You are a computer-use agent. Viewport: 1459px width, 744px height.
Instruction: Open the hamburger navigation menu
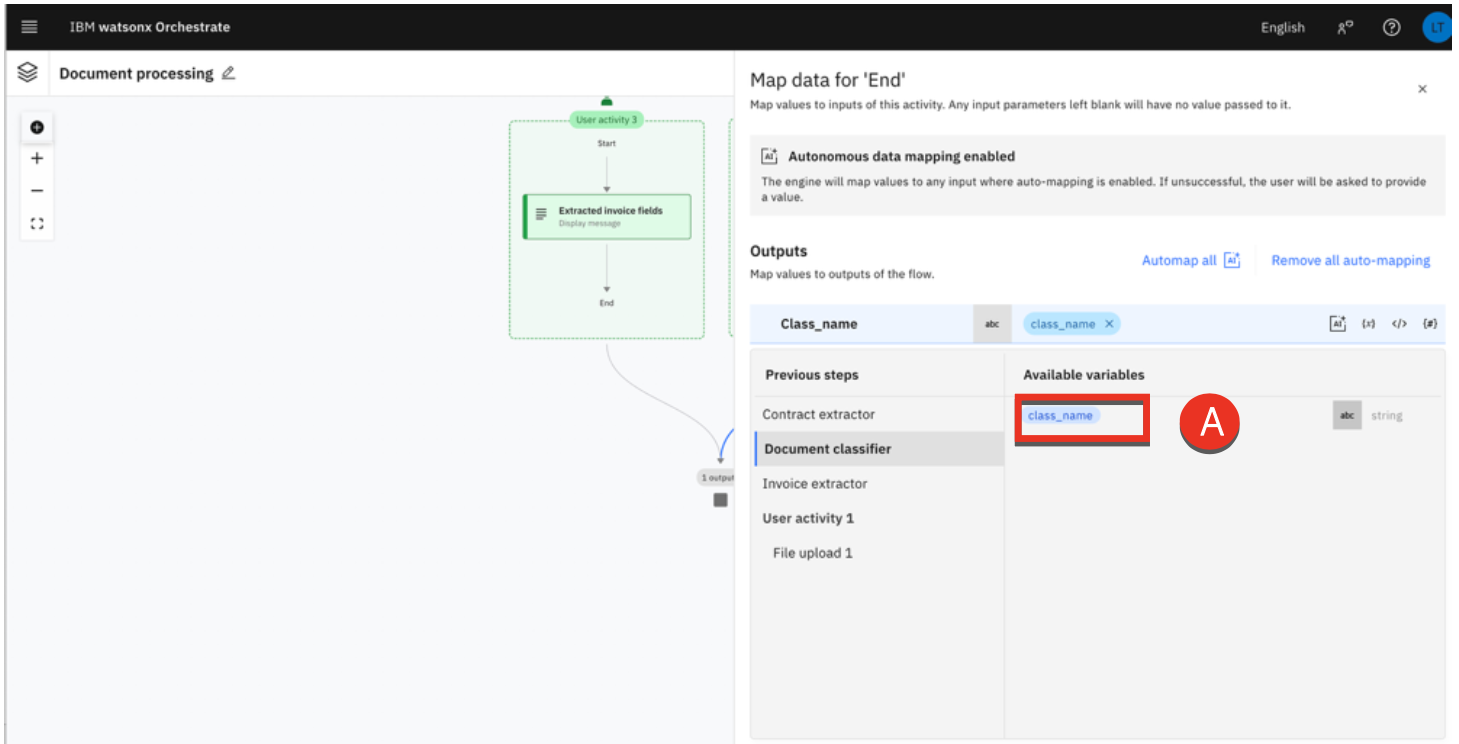pos(29,27)
